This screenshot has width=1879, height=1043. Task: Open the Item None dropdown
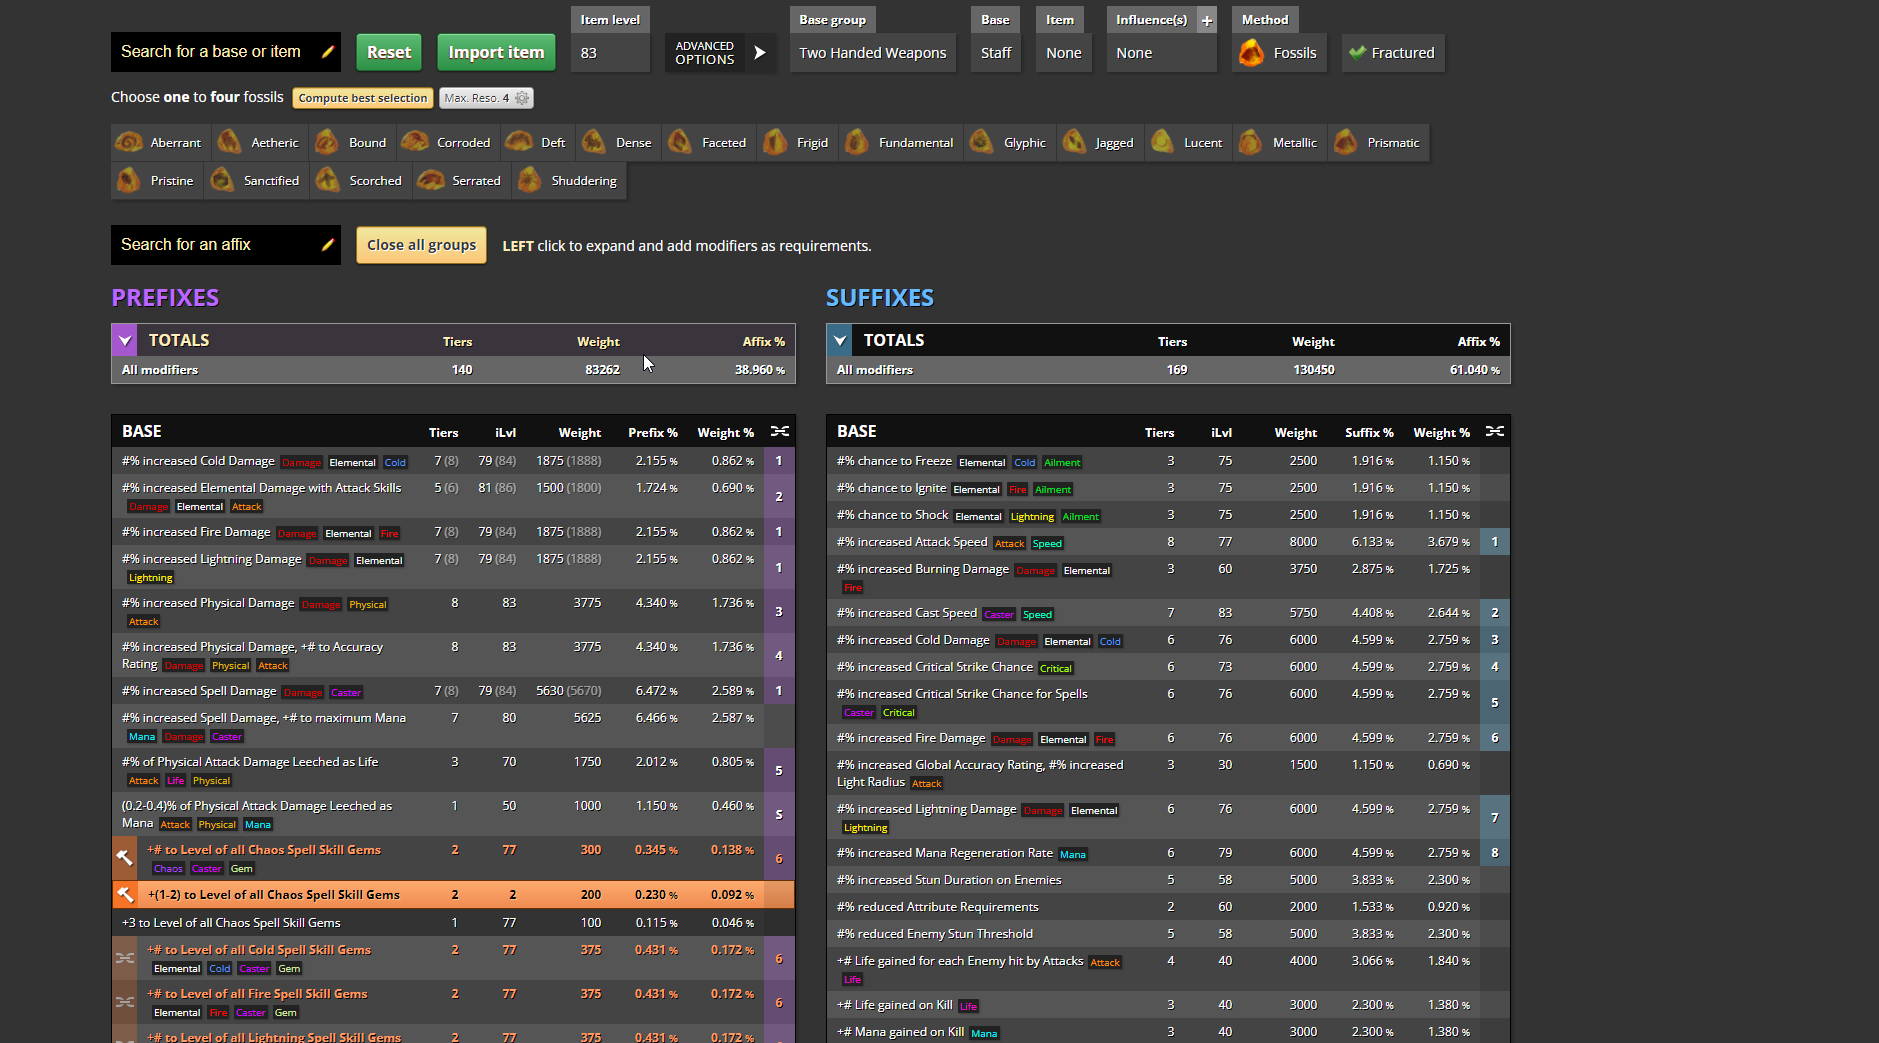1064,53
